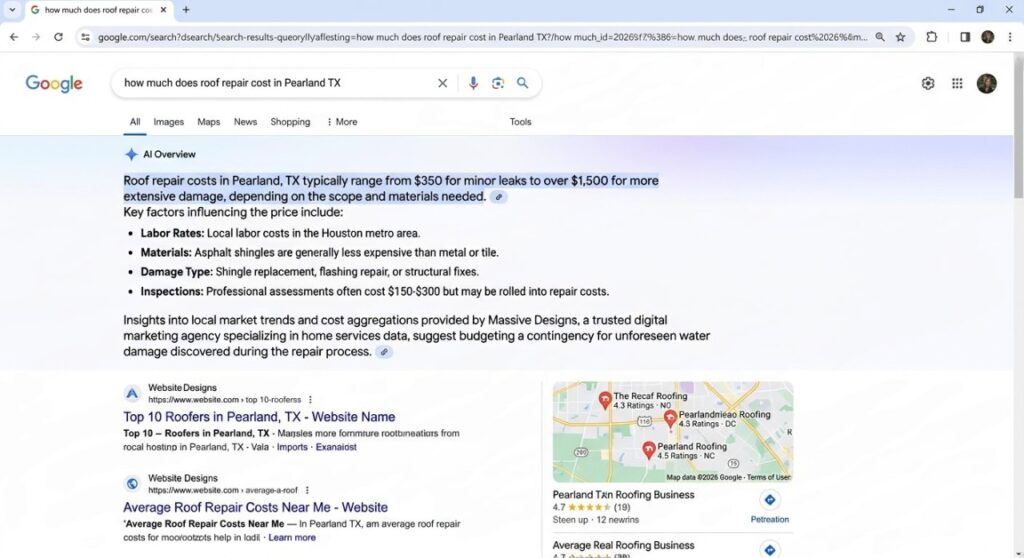Get directions to Pearland Txn Roofing Business
The width and height of the screenshot is (1024, 558).
(769, 500)
